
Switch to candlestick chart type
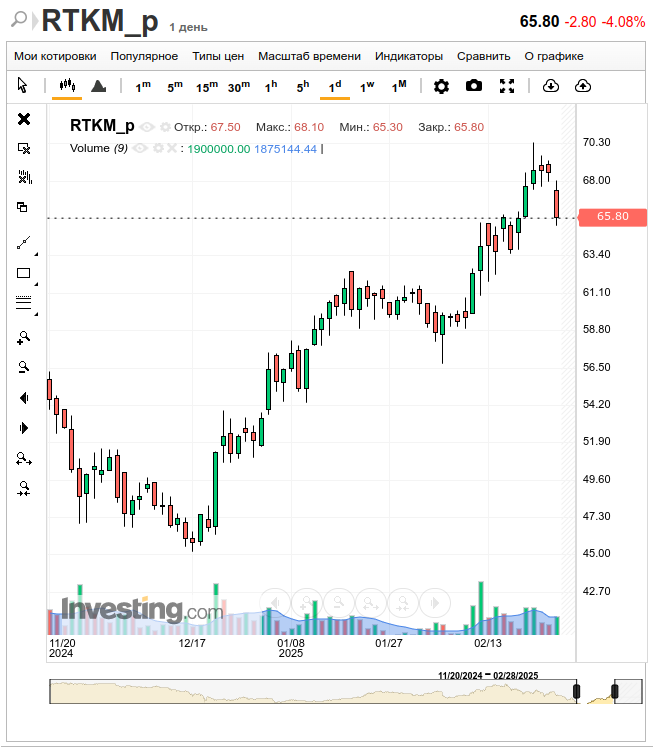pyautogui.click(x=67, y=86)
